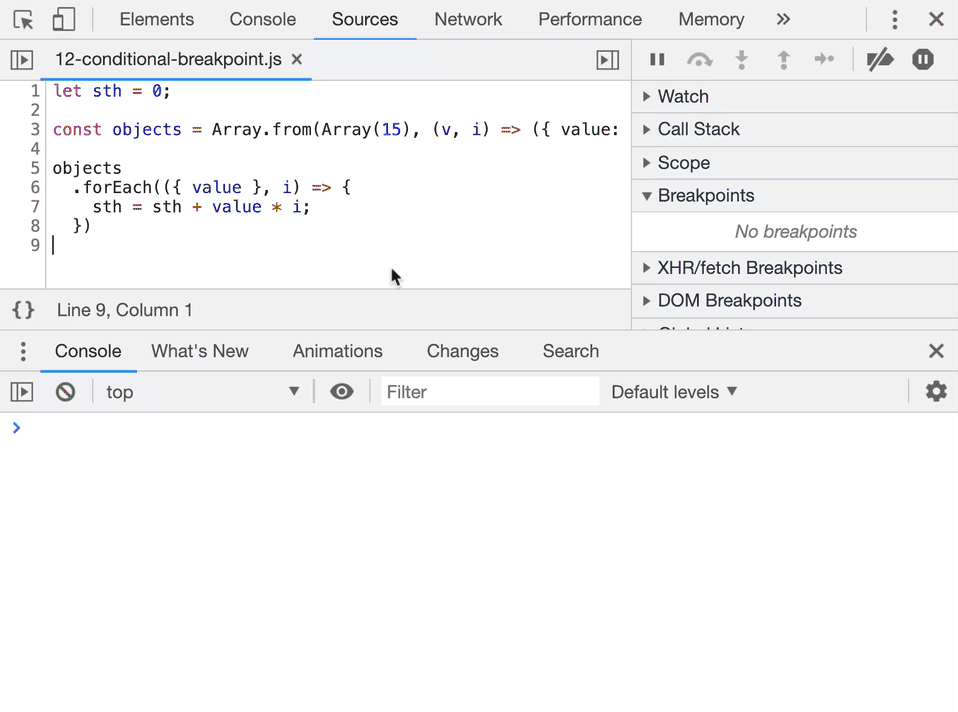Pause script execution in the debugger
This screenshot has width=958, height=712.
pyautogui.click(x=657, y=59)
